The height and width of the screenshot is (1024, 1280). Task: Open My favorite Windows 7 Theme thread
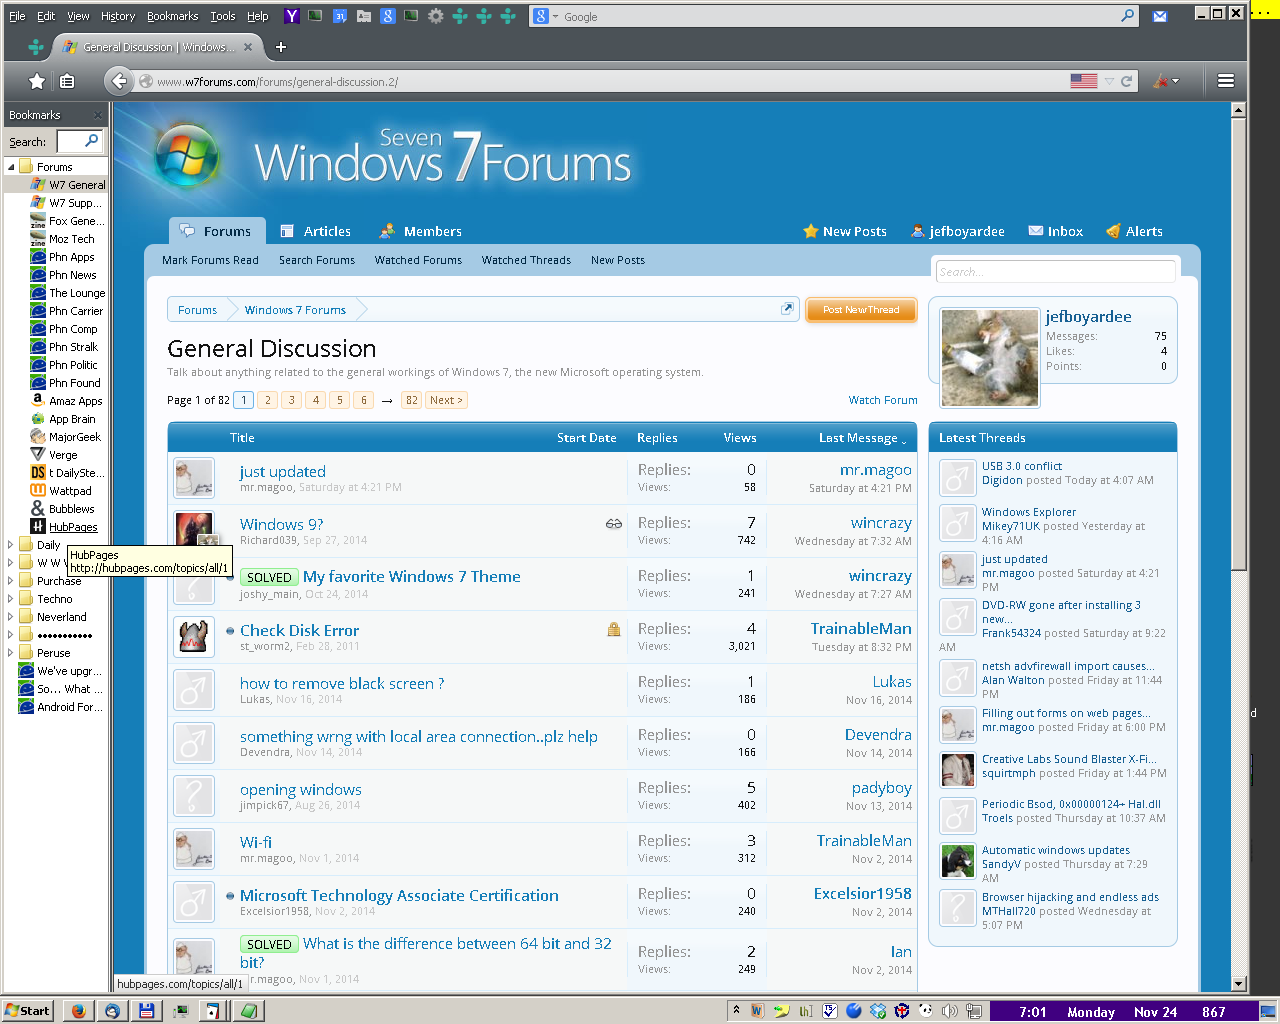[x=412, y=576]
